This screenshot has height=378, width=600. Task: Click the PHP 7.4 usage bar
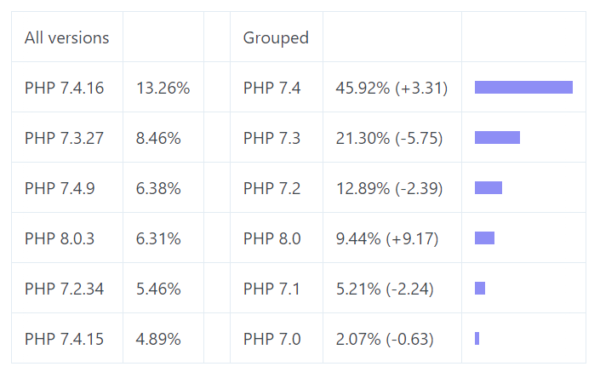[x=523, y=87]
